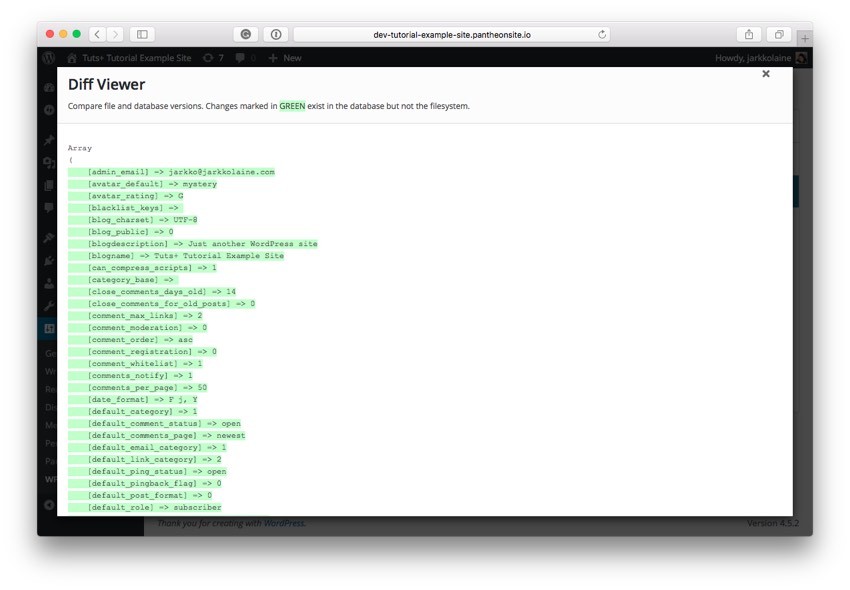Viewport: 850px width, 590px height.
Task: Select the default_pingback_flag line
Action: (x=145, y=482)
